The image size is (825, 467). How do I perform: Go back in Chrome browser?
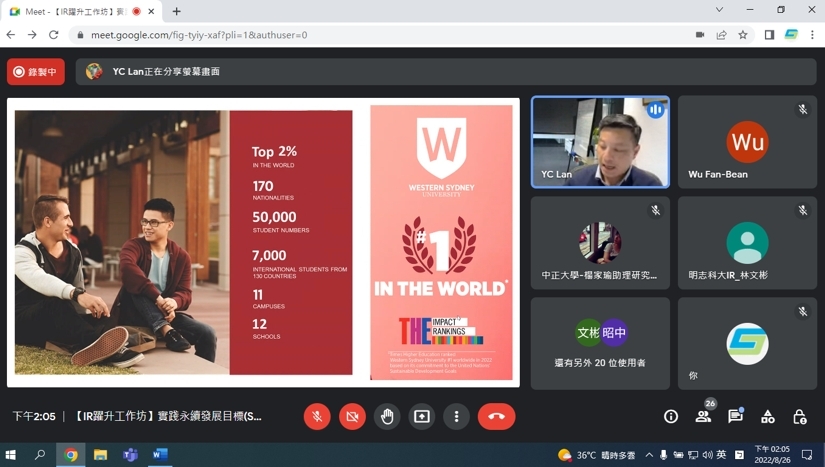[x=11, y=35]
